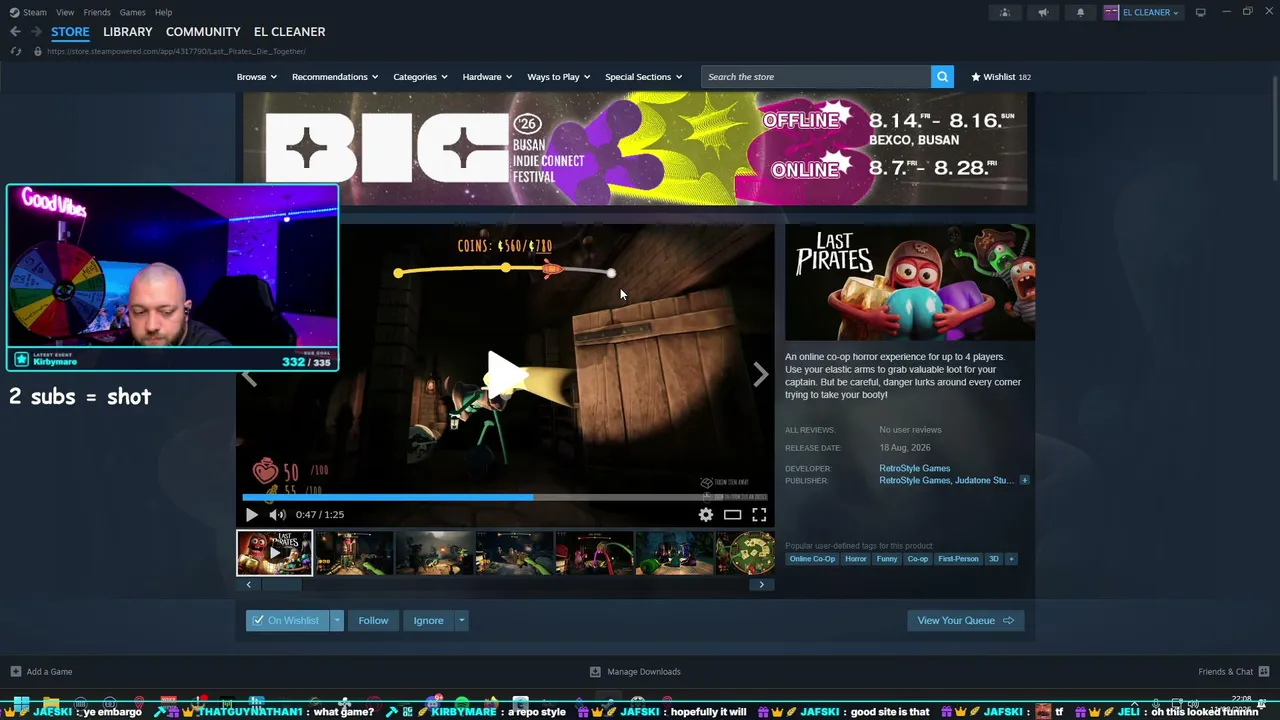This screenshot has width=1280, height=720.
Task: Open the friends activity icon in title bar
Action: click(x=1005, y=12)
